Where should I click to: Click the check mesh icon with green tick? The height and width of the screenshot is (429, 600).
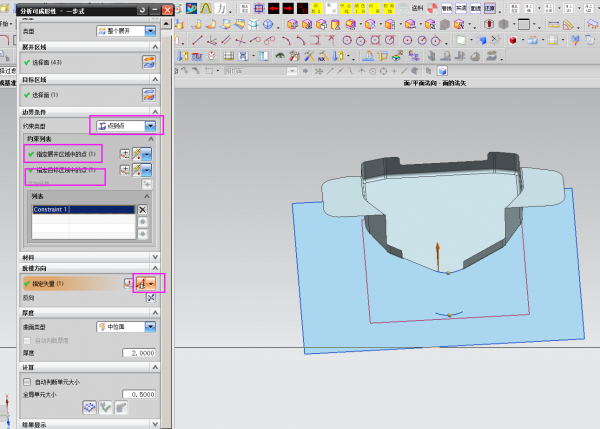(x=105, y=407)
